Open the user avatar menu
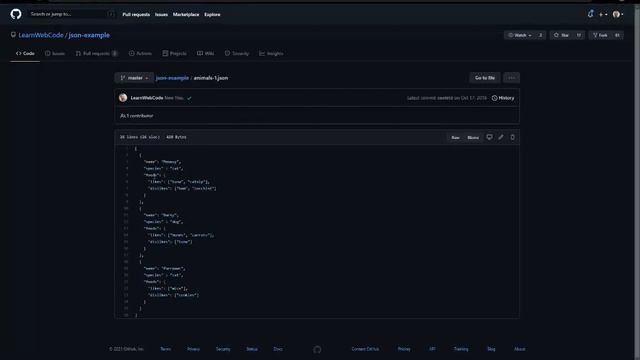 point(618,14)
